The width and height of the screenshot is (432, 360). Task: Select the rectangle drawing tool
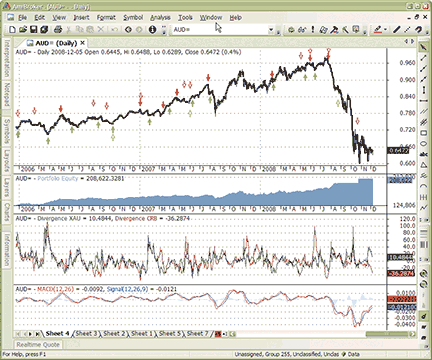(x=423, y=133)
